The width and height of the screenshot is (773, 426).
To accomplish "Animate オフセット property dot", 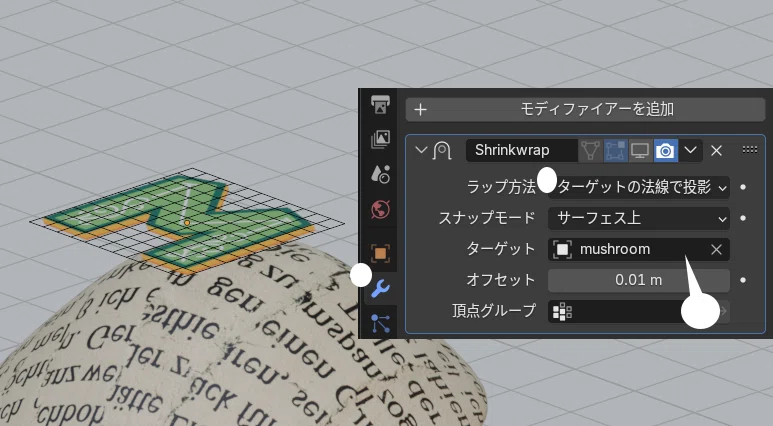I will (x=743, y=280).
